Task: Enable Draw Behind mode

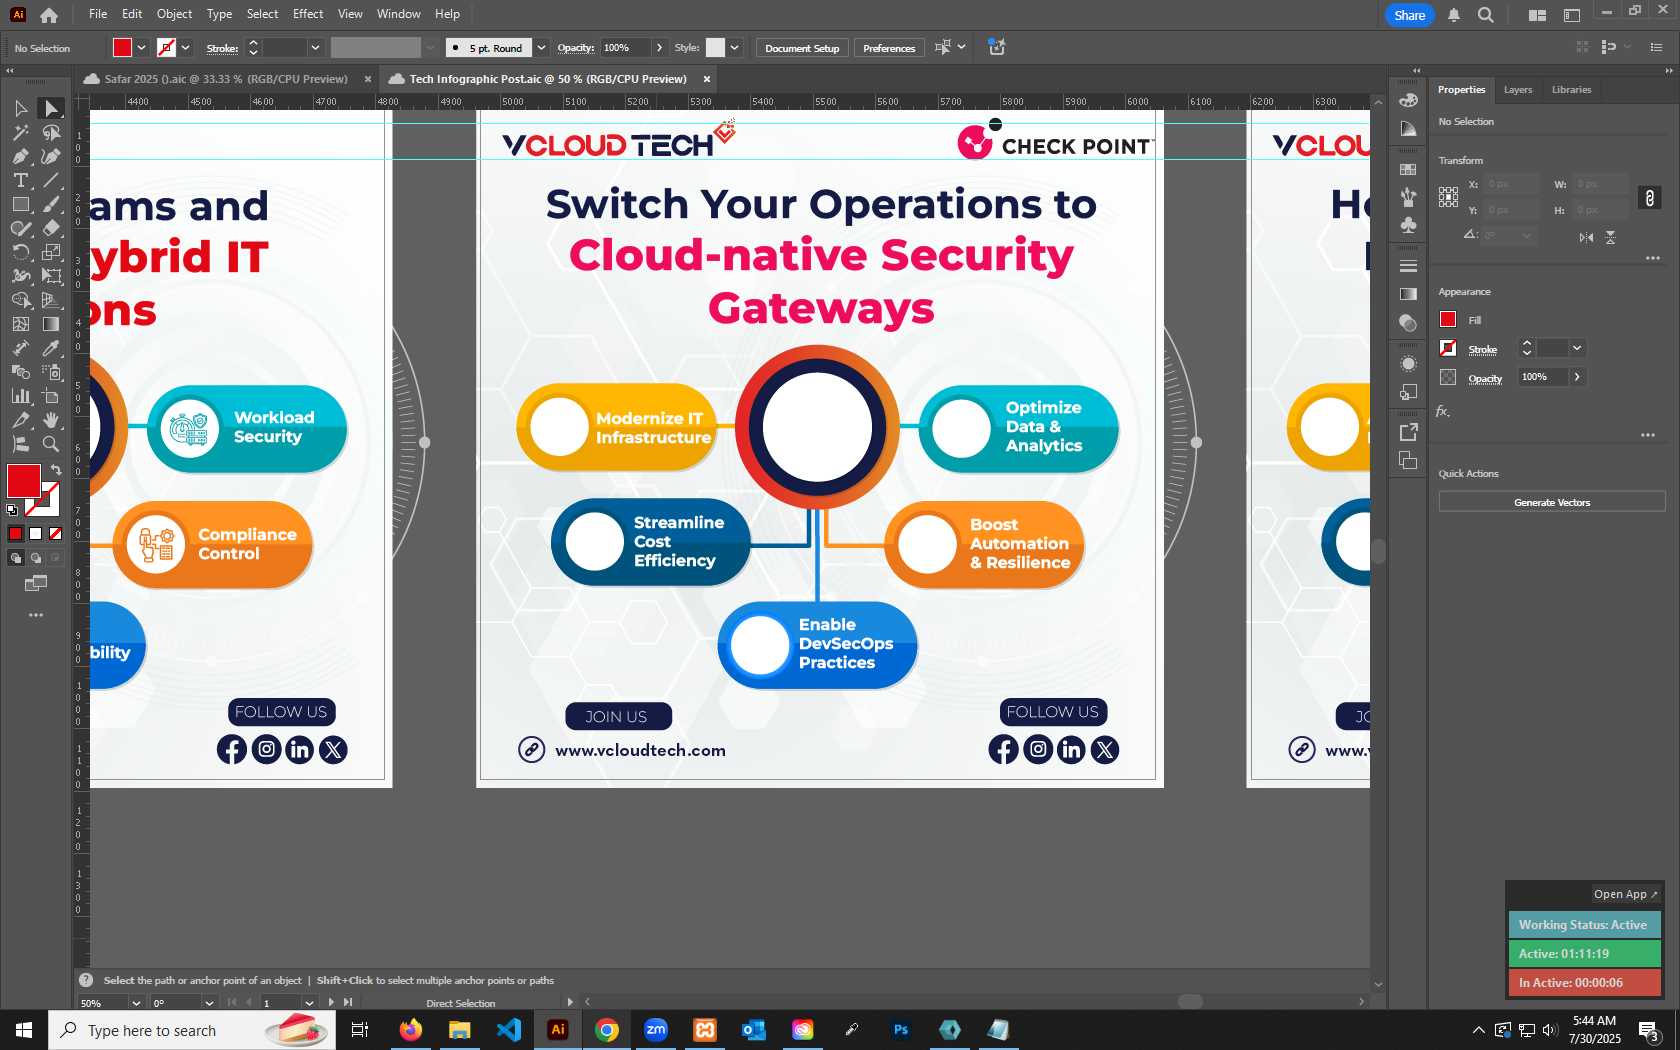Action: point(35,558)
